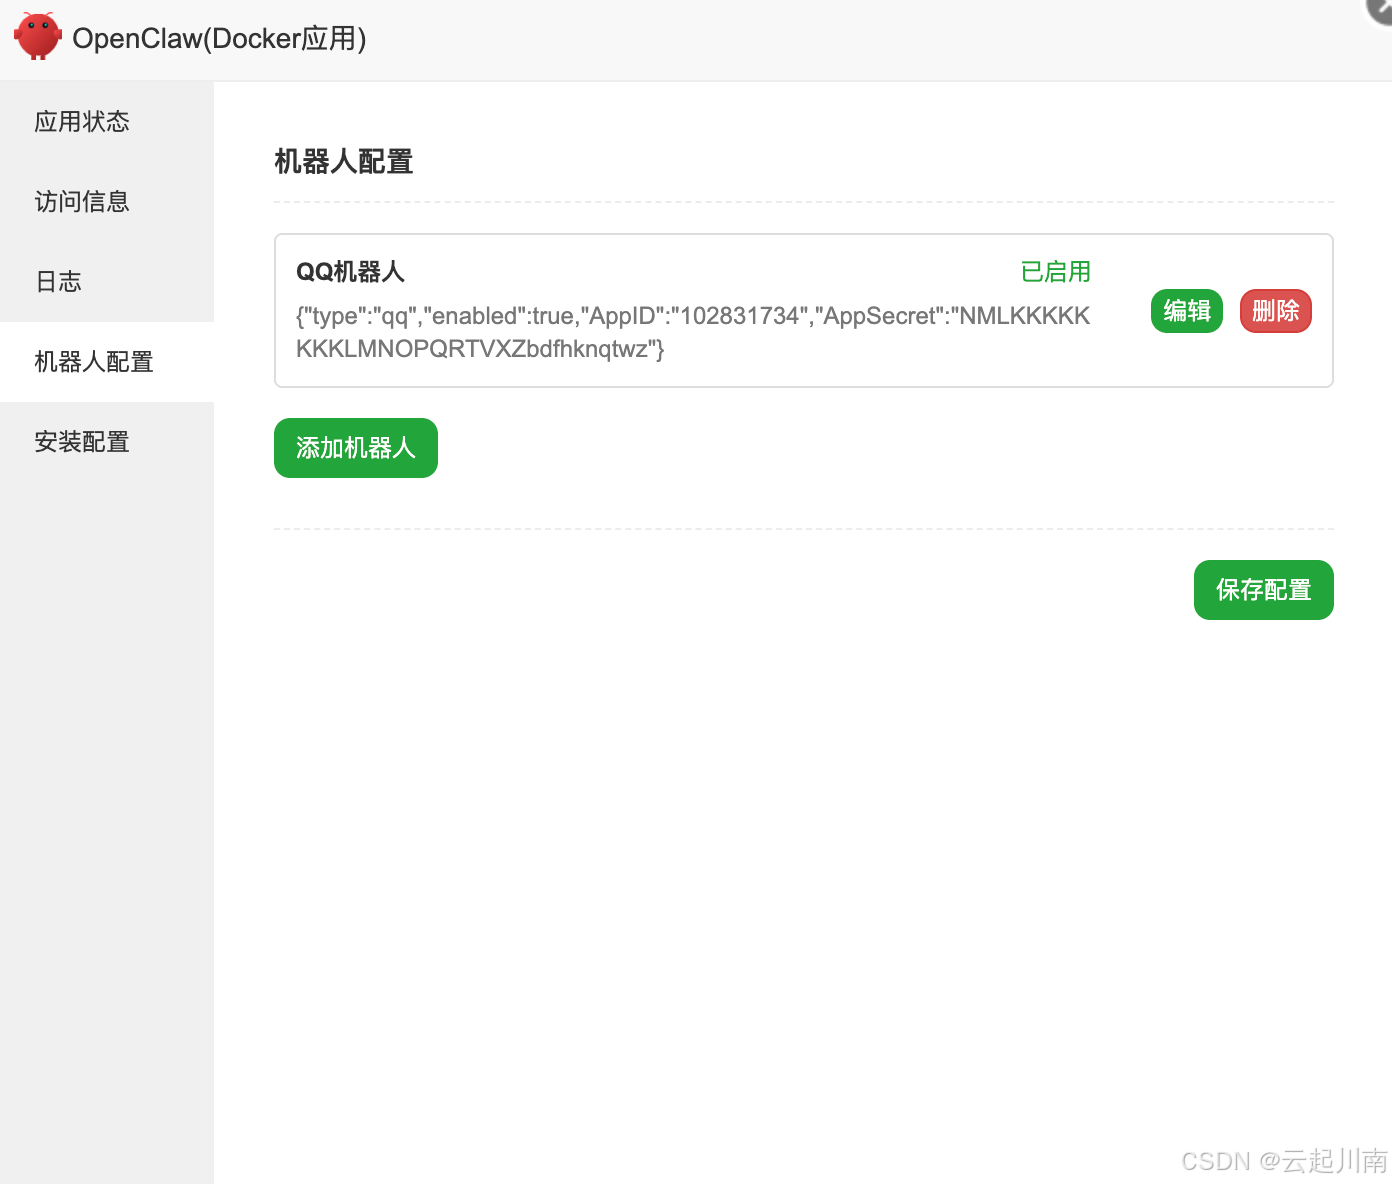Click the 编辑 button for QQ机器人
The height and width of the screenshot is (1184, 1392).
(x=1186, y=311)
